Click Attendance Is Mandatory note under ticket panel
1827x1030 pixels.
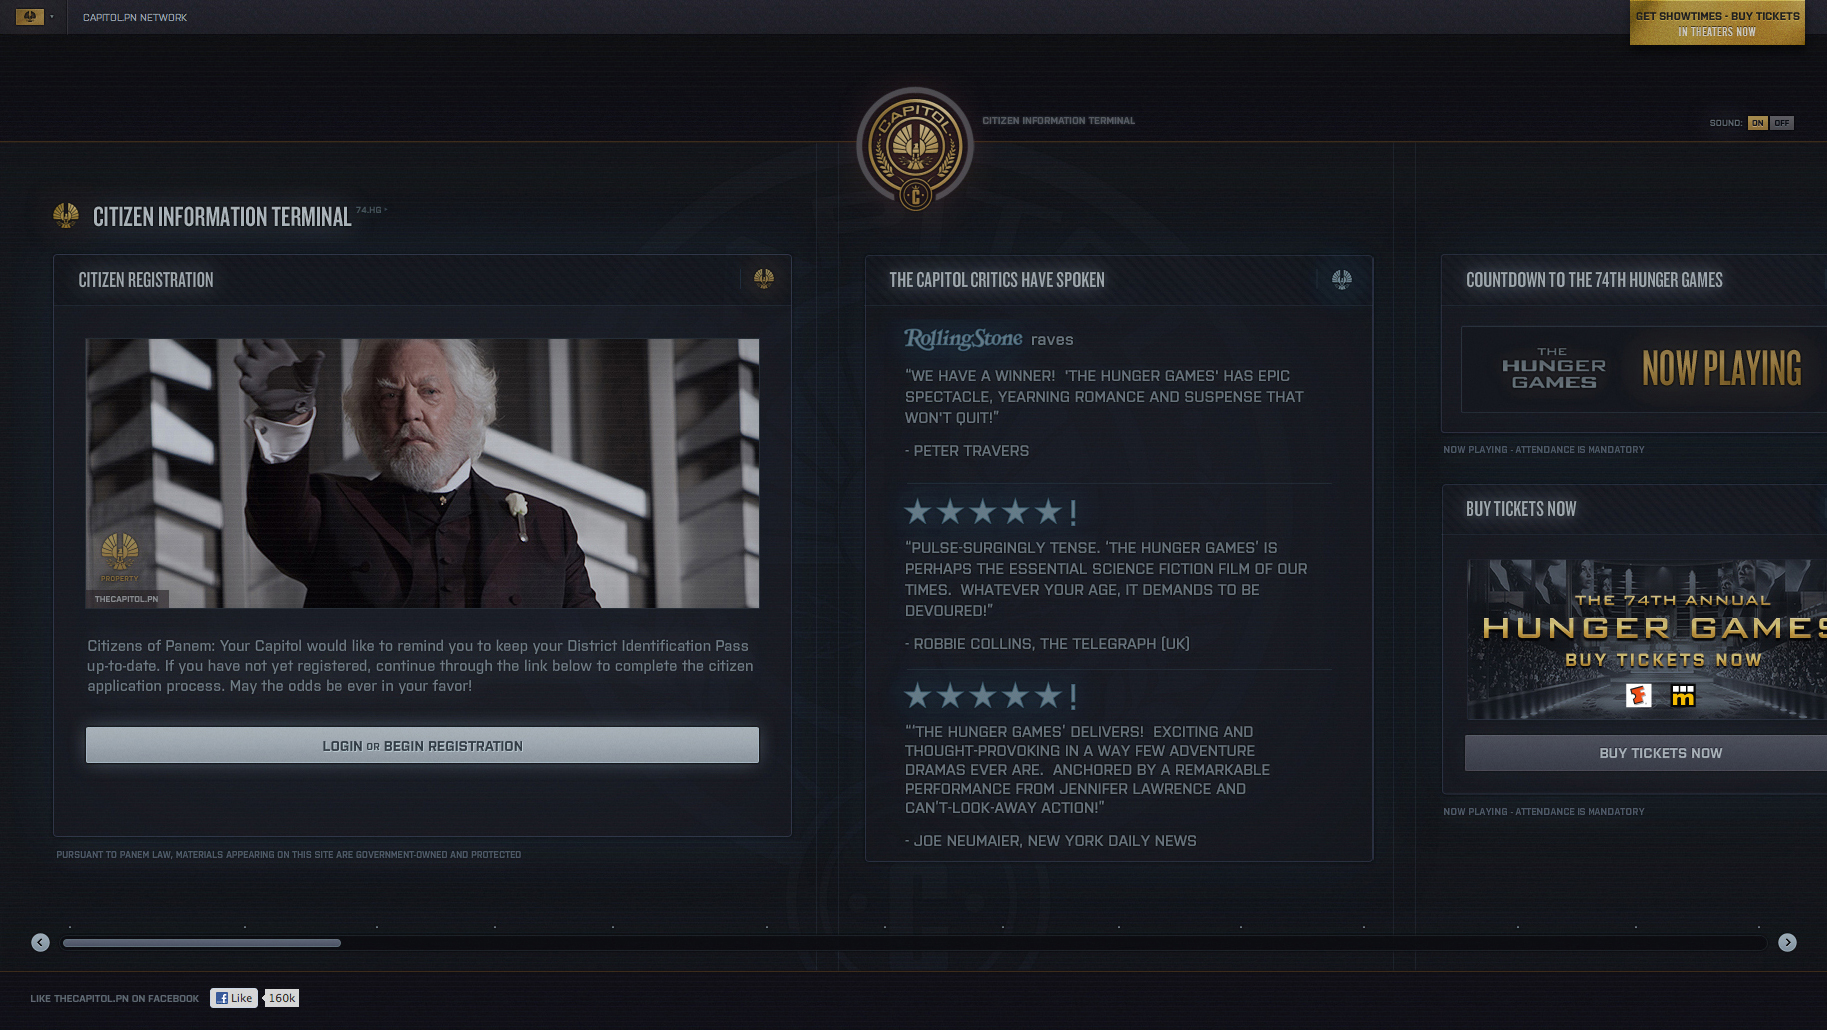pos(1544,812)
